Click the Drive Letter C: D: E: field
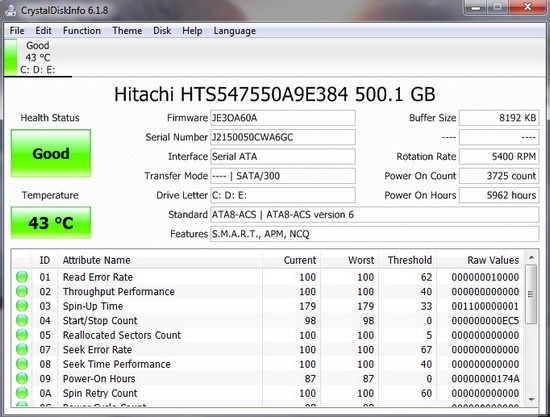 [x=283, y=195]
